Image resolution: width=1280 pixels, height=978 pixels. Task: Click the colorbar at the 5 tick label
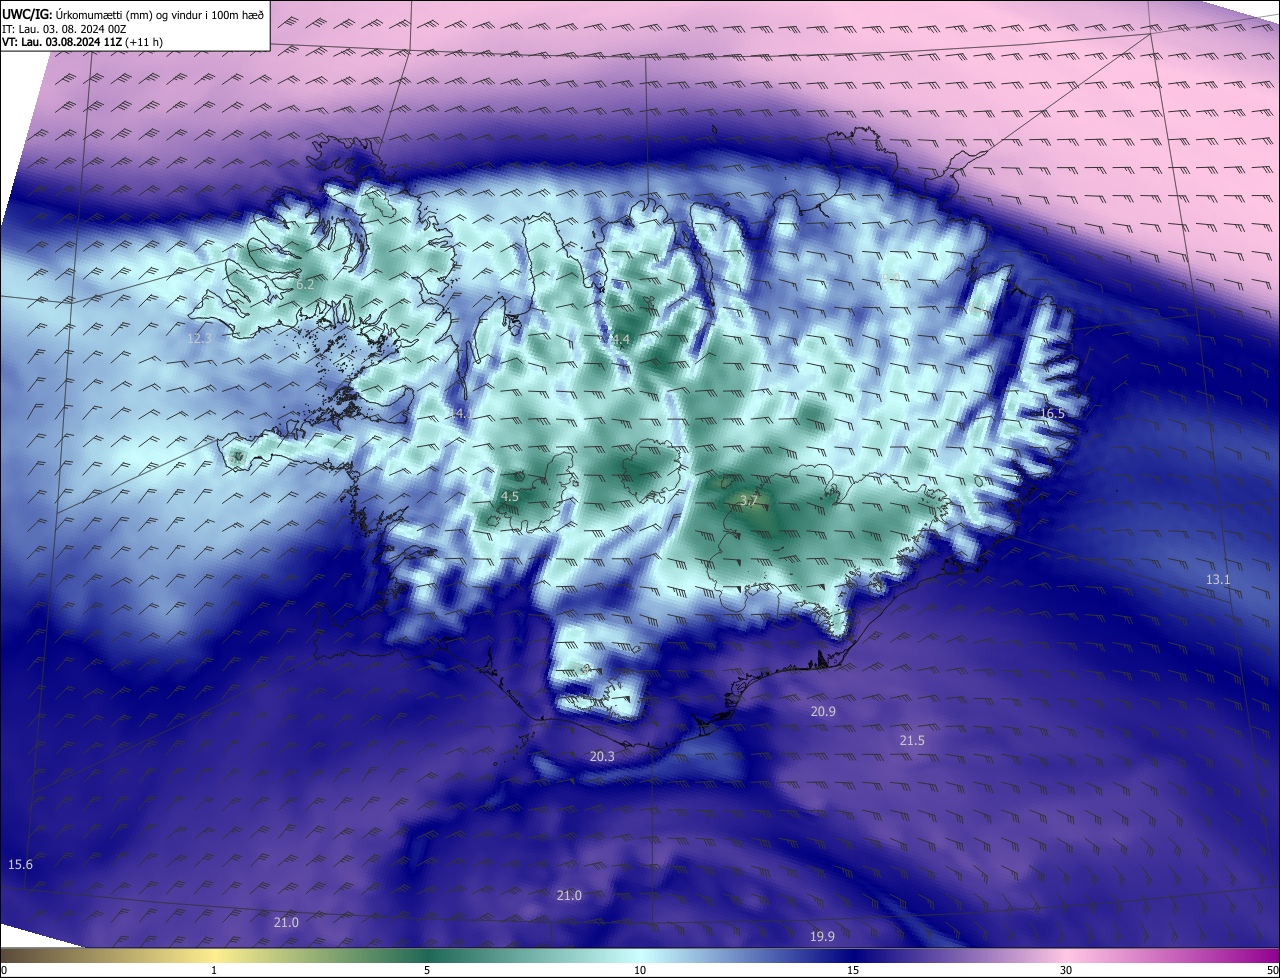[x=427, y=970]
